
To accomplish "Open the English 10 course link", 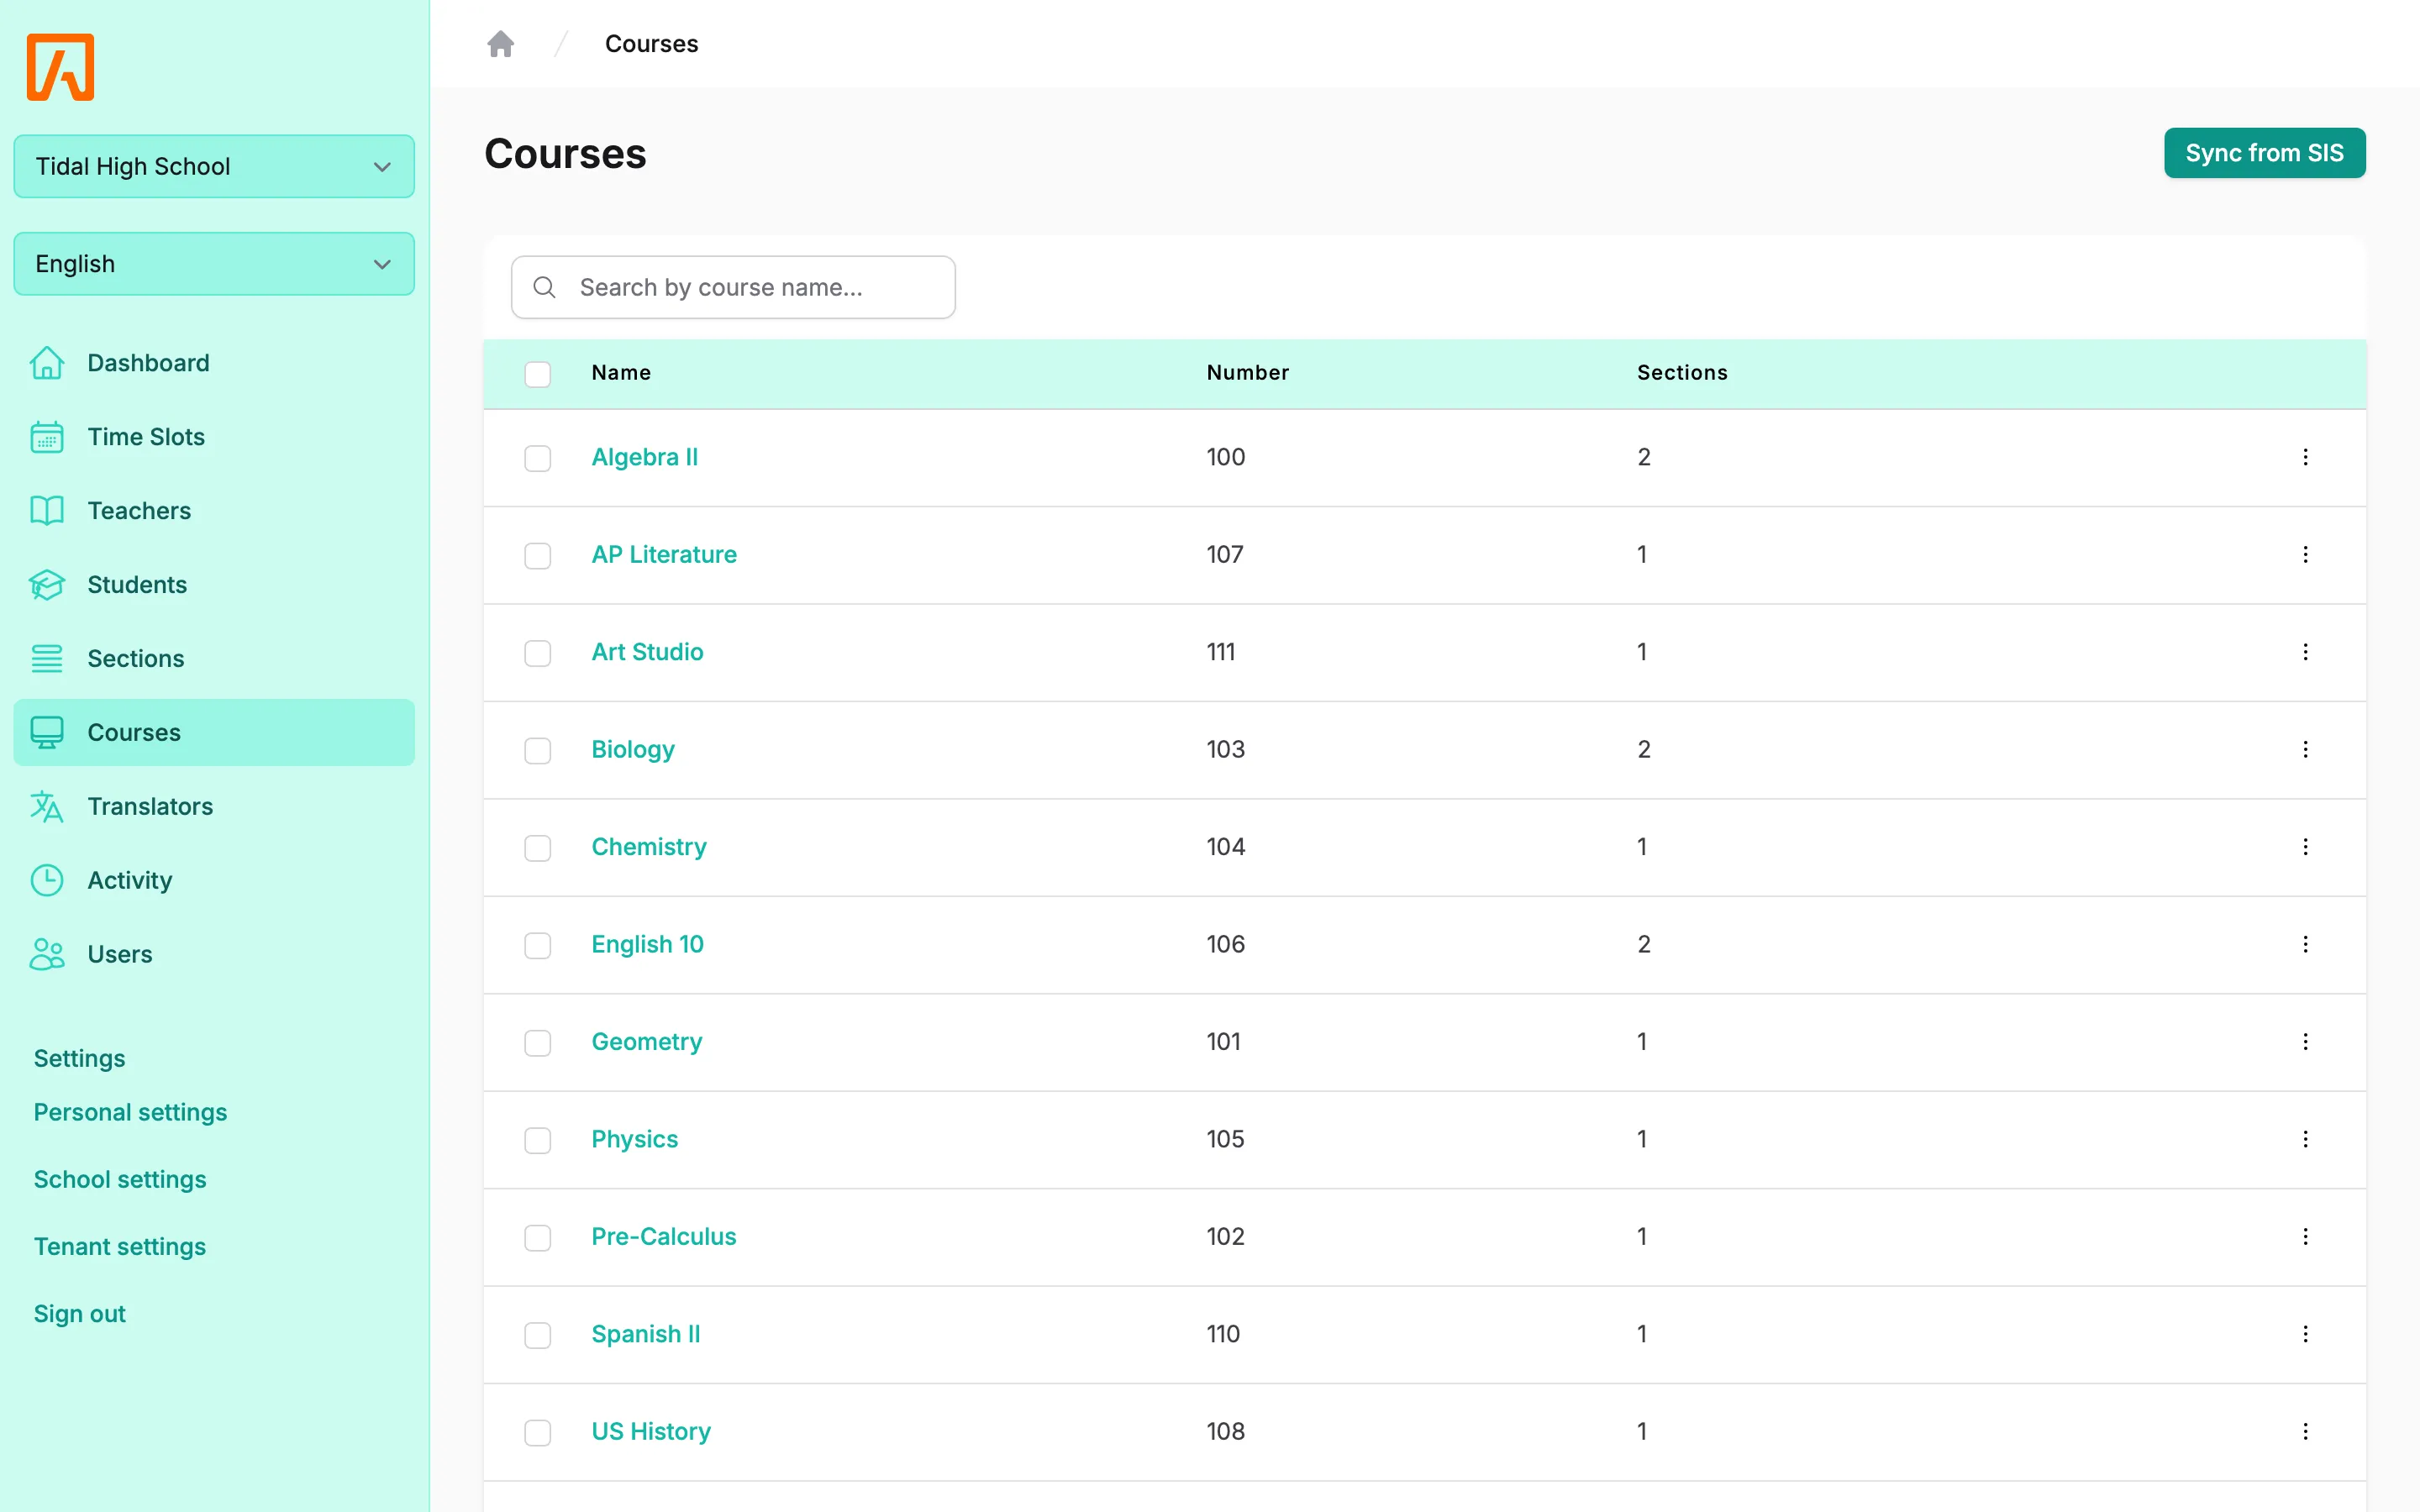I will pyautogui.click(x=647, y=944).
